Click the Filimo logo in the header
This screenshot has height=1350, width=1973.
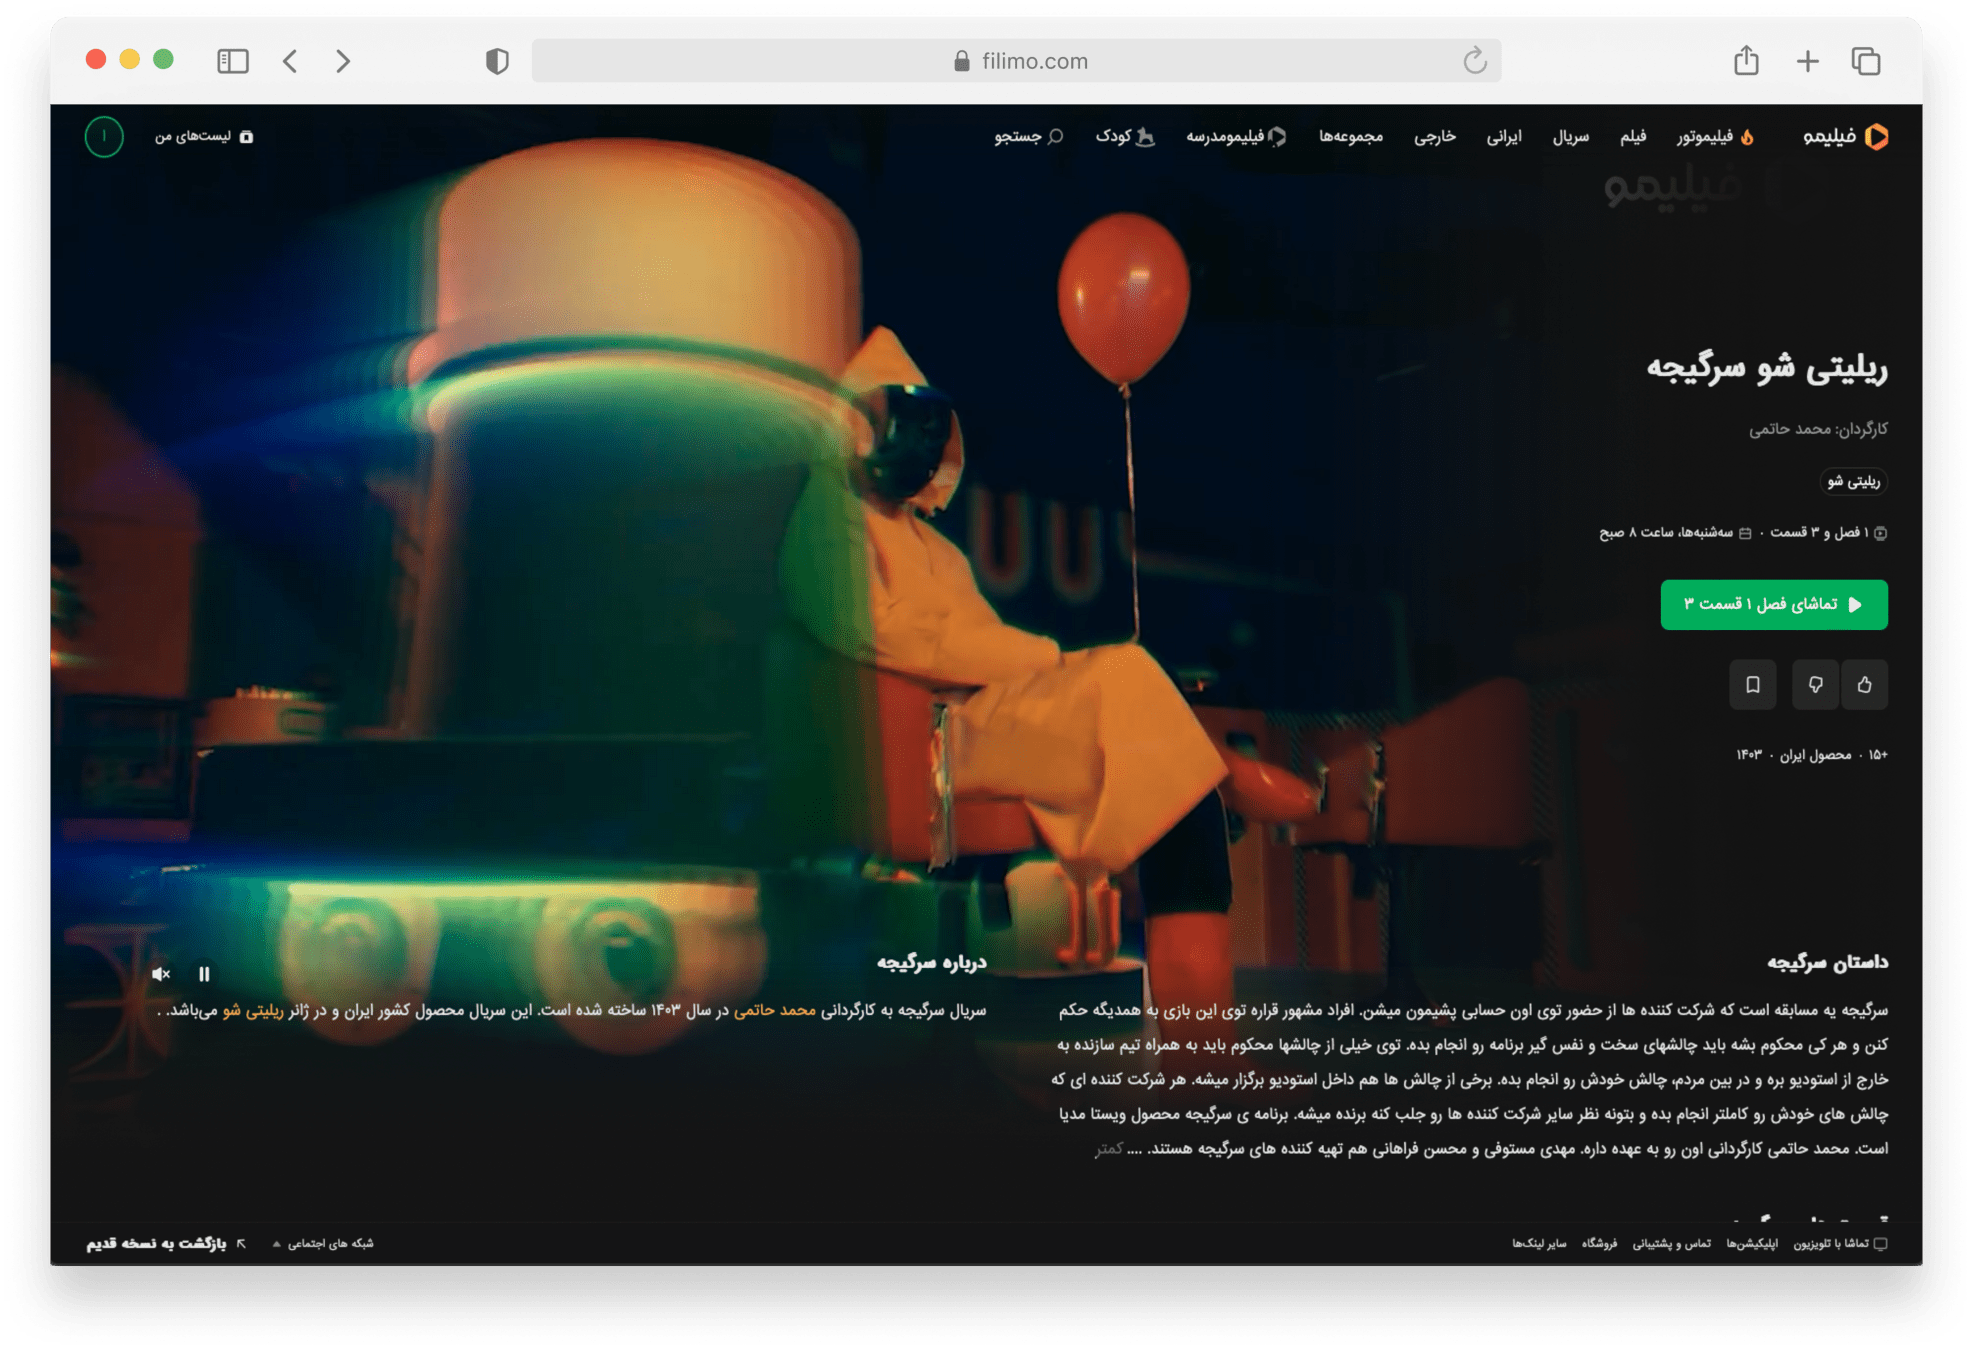1845,137
